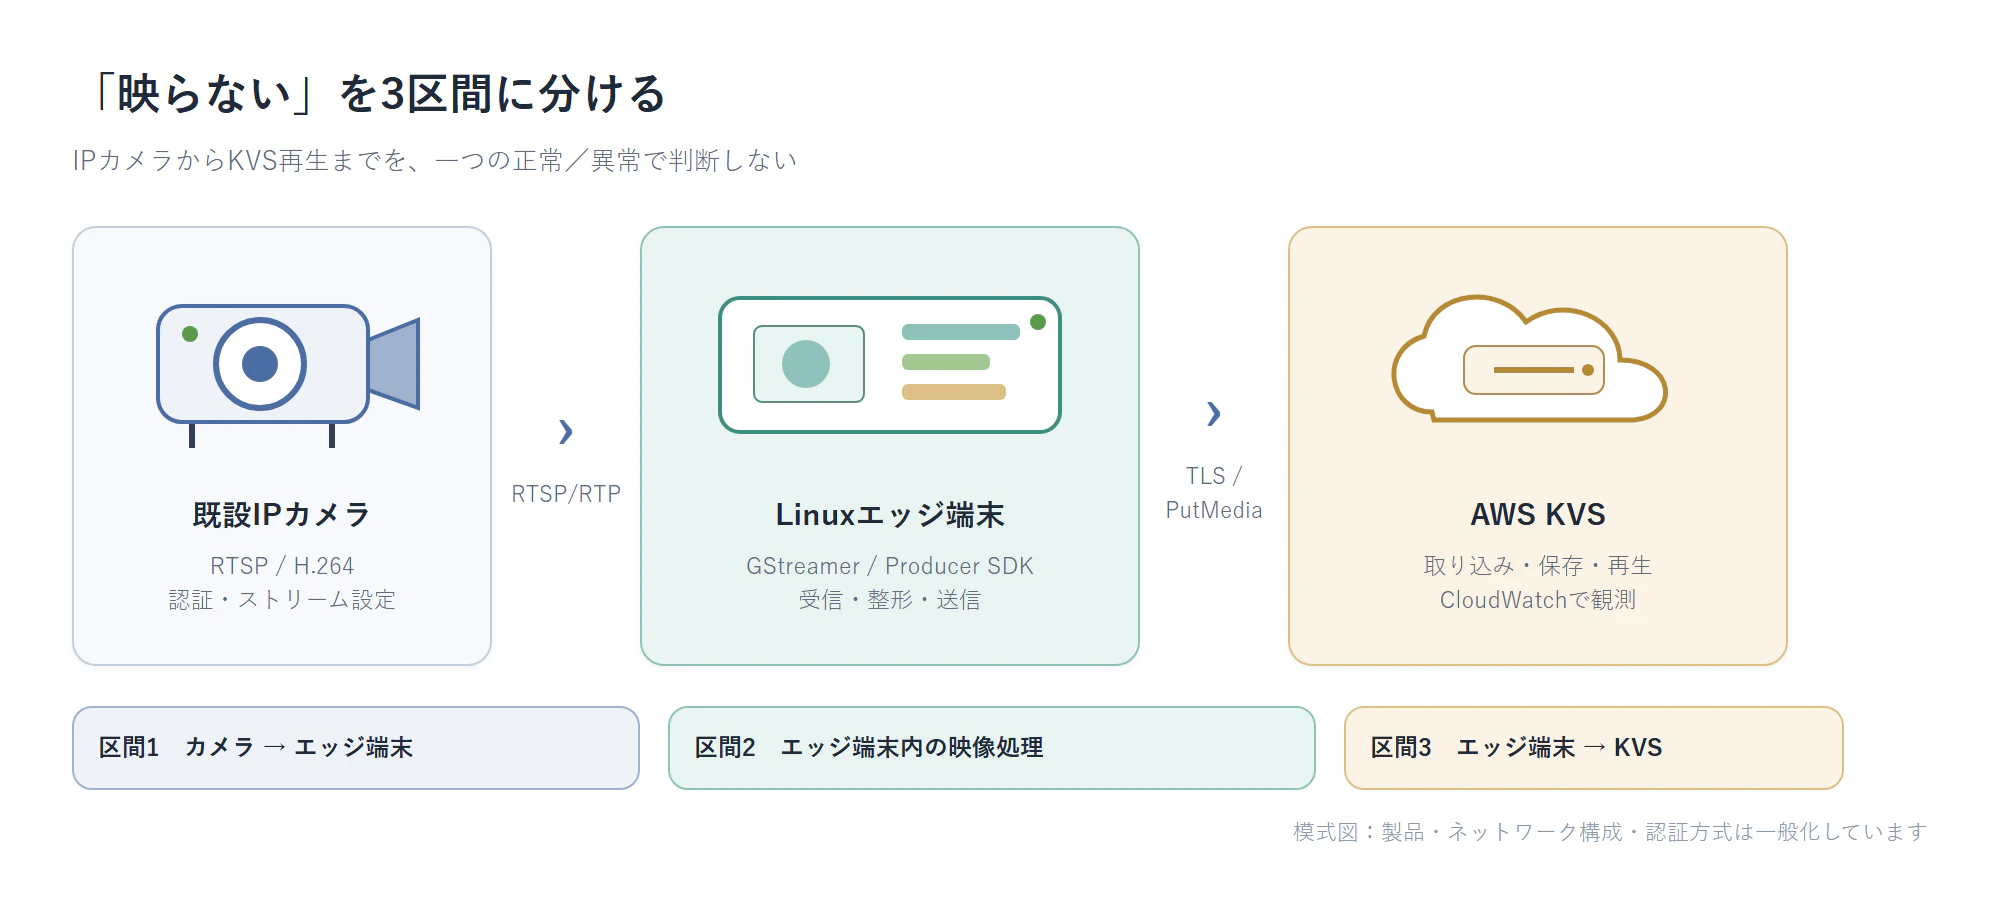Click the camera lens circle
Screen dimensions: 2000x918
[x=260, y=364]
